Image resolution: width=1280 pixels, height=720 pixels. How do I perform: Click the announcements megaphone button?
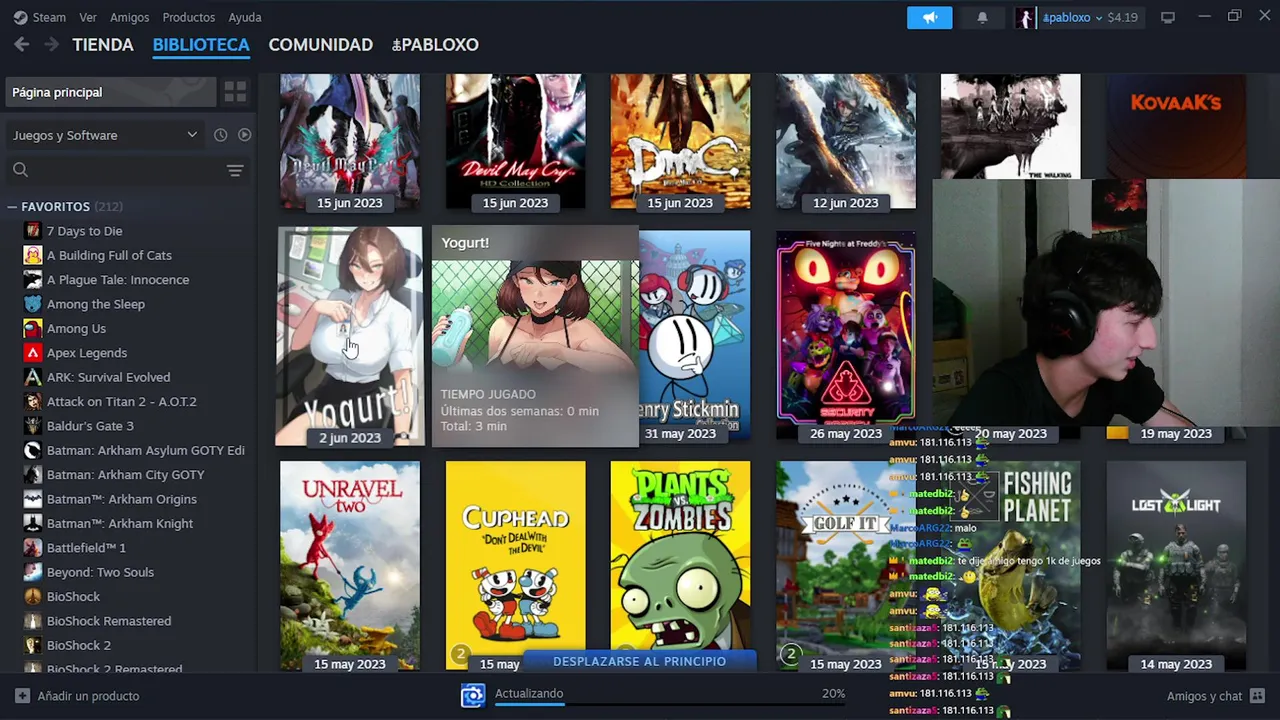tap(930, 17)
